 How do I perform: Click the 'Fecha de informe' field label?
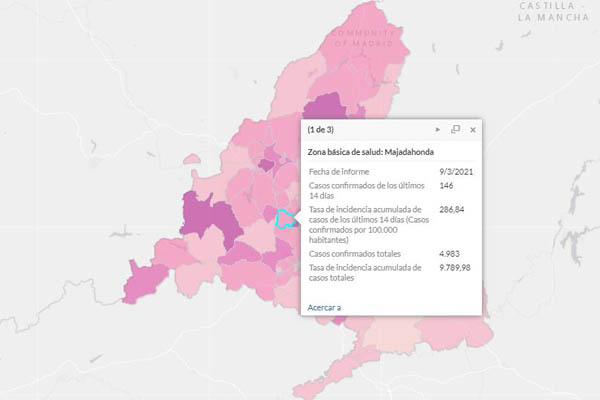340,172
